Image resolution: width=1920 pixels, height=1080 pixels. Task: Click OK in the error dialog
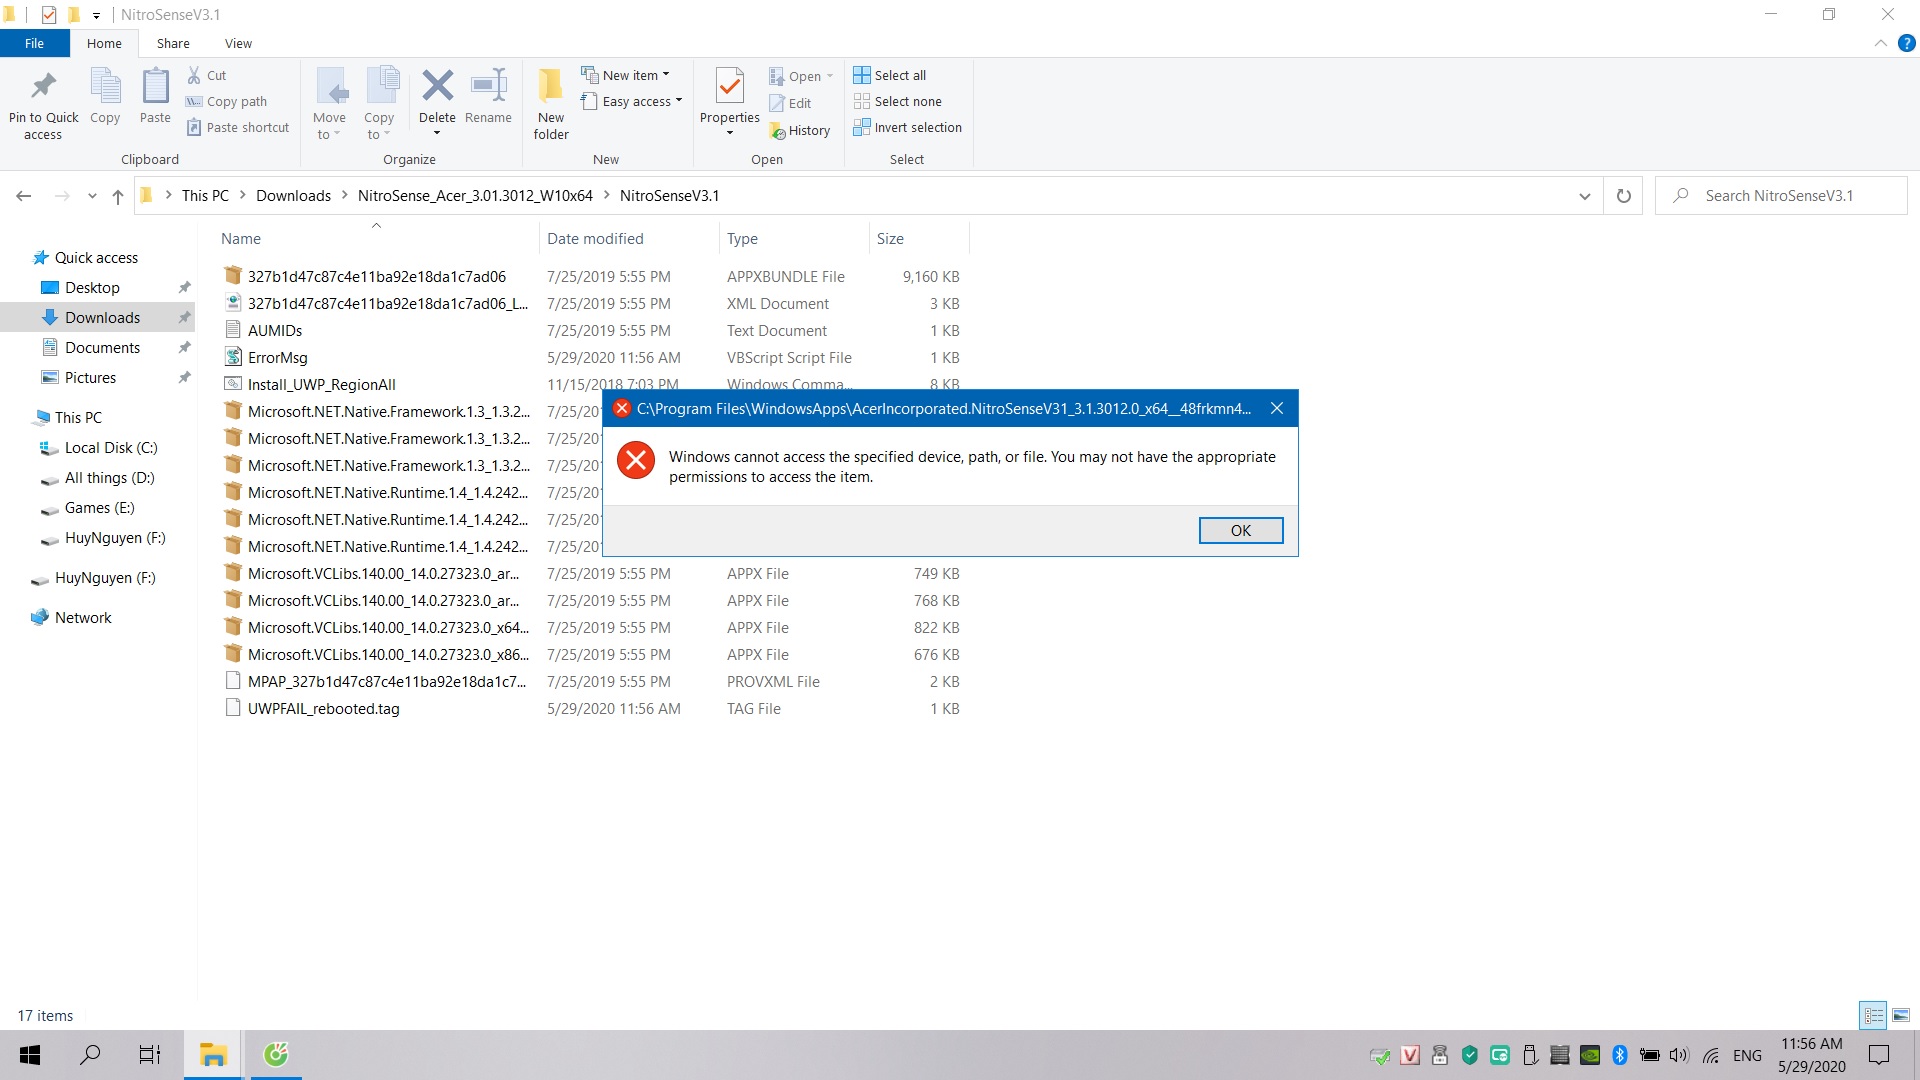click(x=1240, y=530)
